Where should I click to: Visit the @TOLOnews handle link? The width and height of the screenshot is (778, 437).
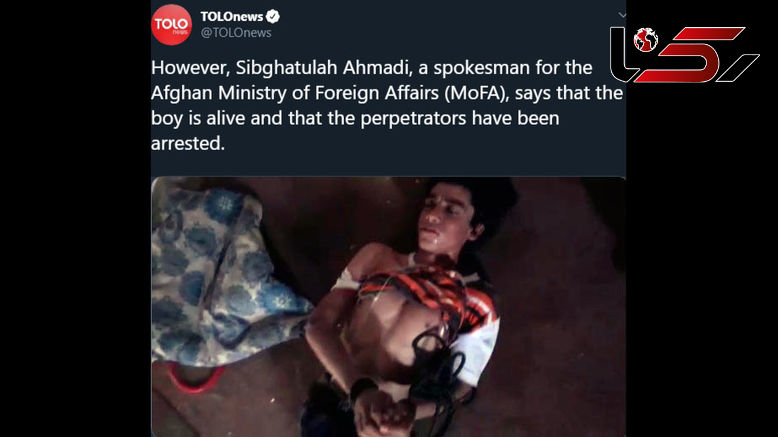coord(236,33)
